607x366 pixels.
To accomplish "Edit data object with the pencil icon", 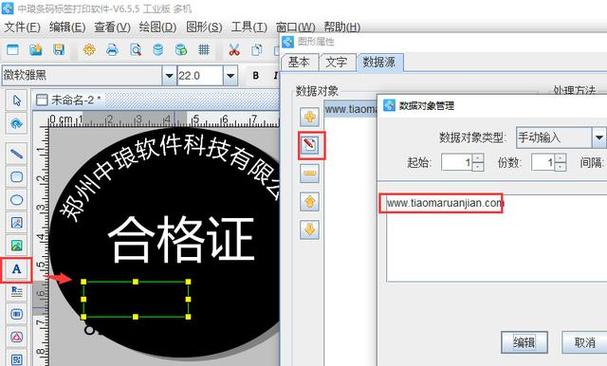I will point(310,145).
